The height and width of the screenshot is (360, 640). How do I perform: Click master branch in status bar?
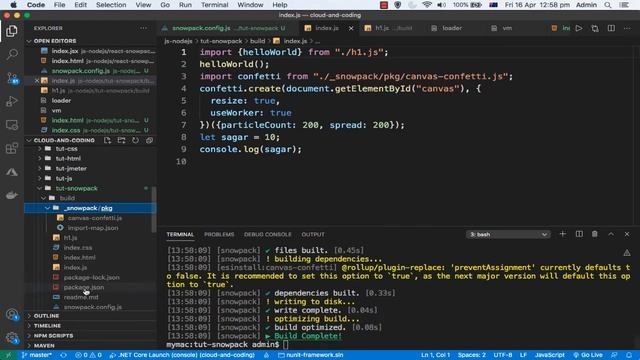(37, 355)
